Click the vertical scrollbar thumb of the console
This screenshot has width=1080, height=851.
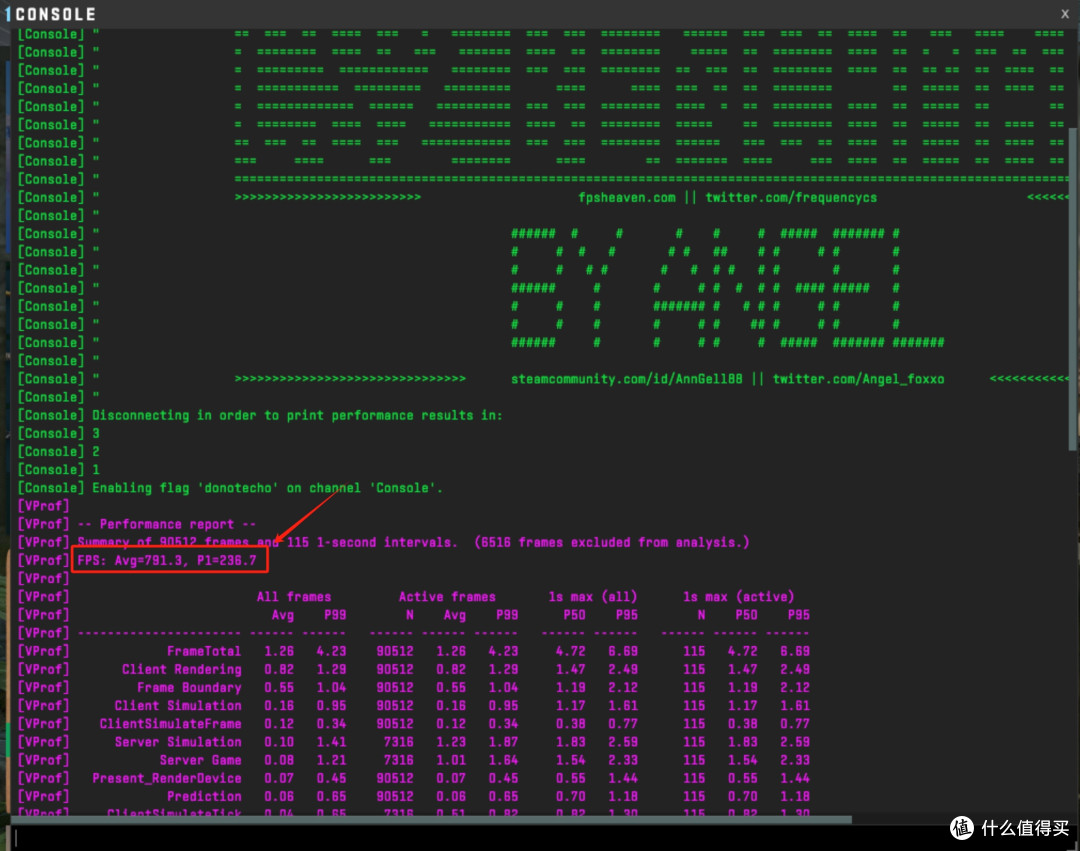1072,289
